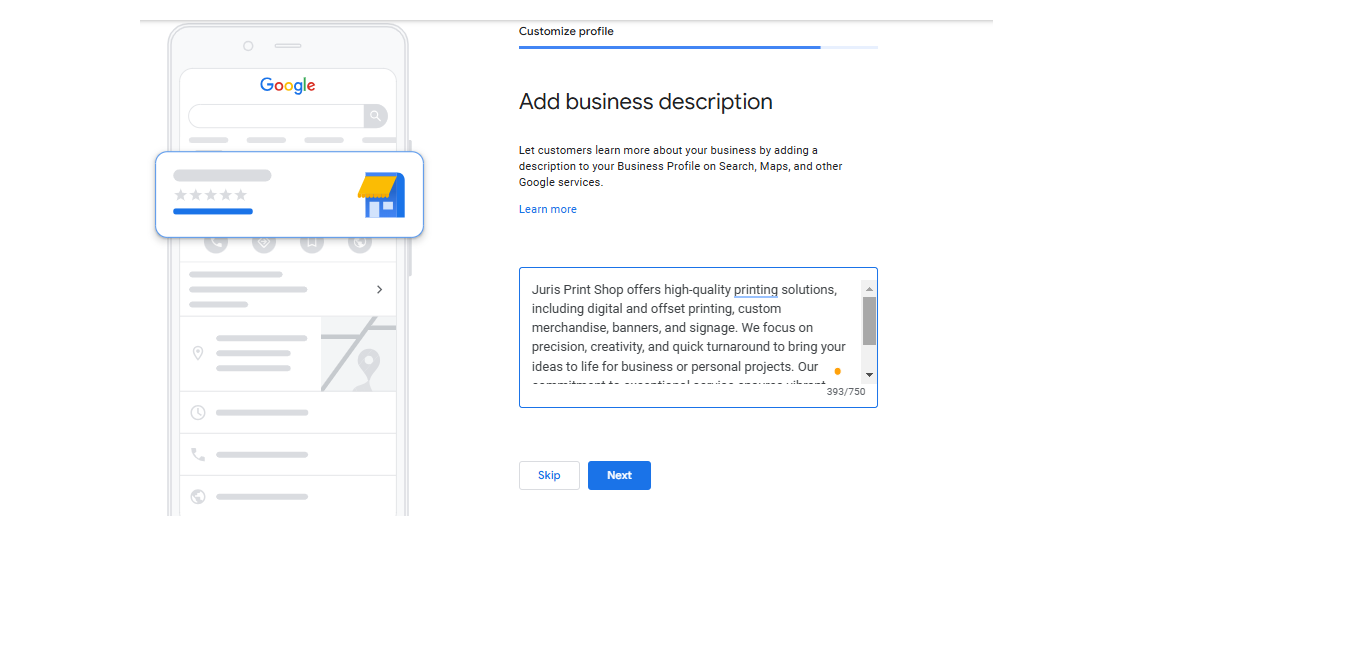Click the Add business description heading
The height and width of the screenshot is (670, 1357).
646,102
